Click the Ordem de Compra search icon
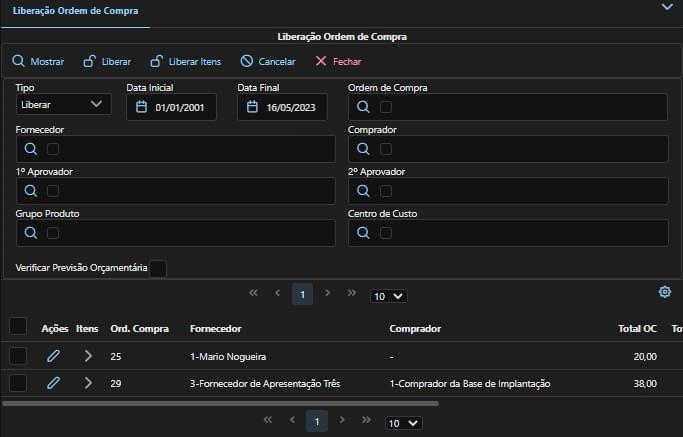Screen dimensions: 683x437 click(x=363, y=107)
